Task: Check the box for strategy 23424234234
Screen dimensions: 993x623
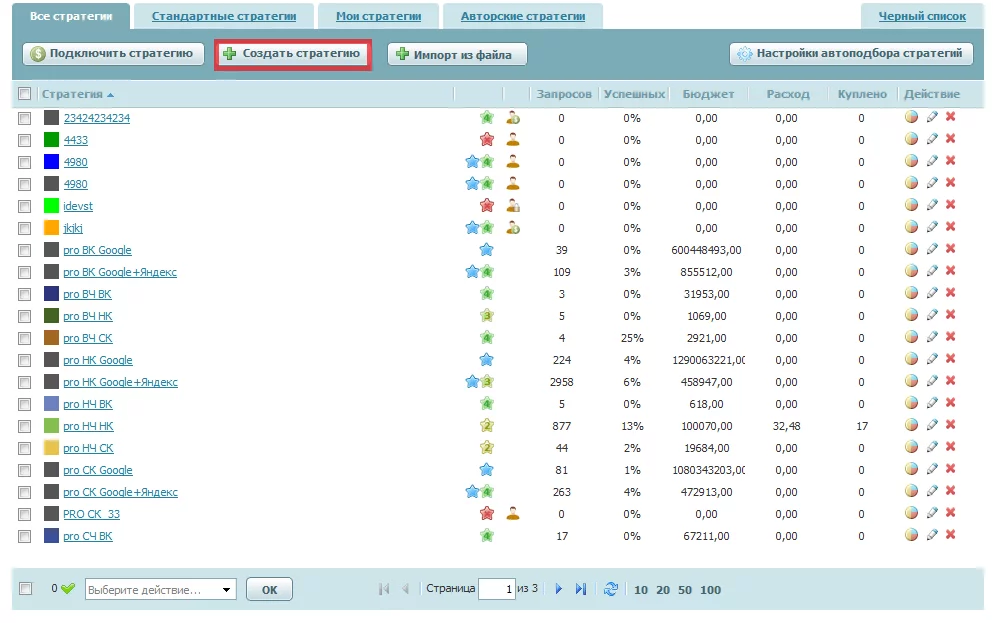Action: [x=25, y=118]
